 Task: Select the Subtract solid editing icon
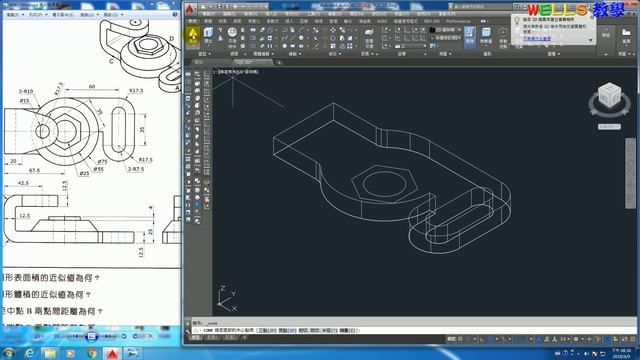(x=253, y=38)
